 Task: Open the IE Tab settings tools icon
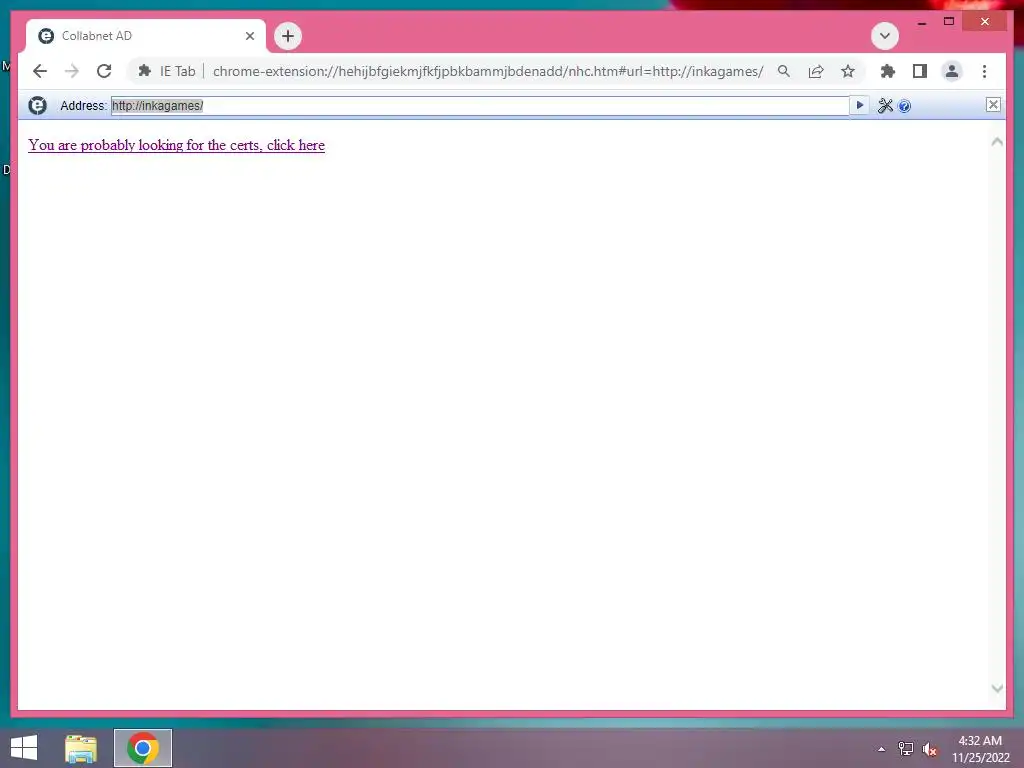885,106
